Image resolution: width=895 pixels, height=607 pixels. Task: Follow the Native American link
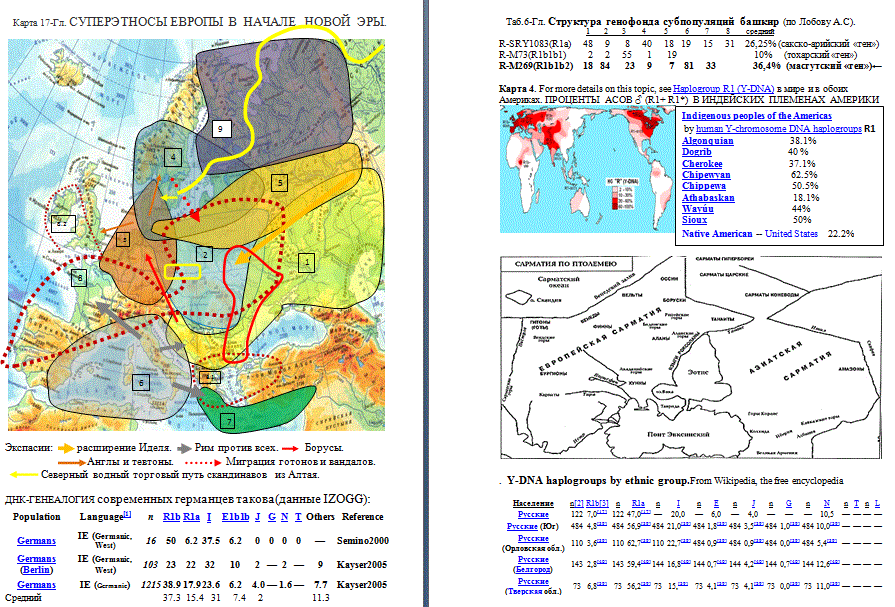[717, 234]
